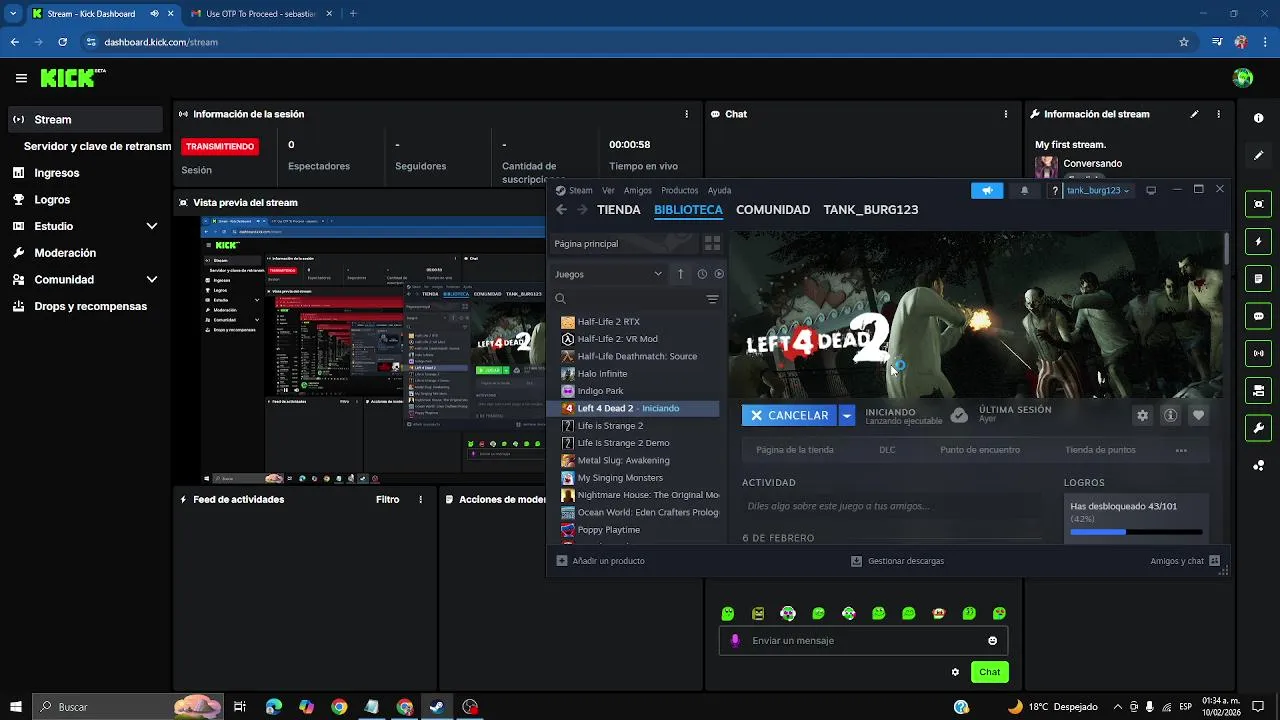Select Stream in Kick's left navigation

pyautogui.click(x=86, y=119)
